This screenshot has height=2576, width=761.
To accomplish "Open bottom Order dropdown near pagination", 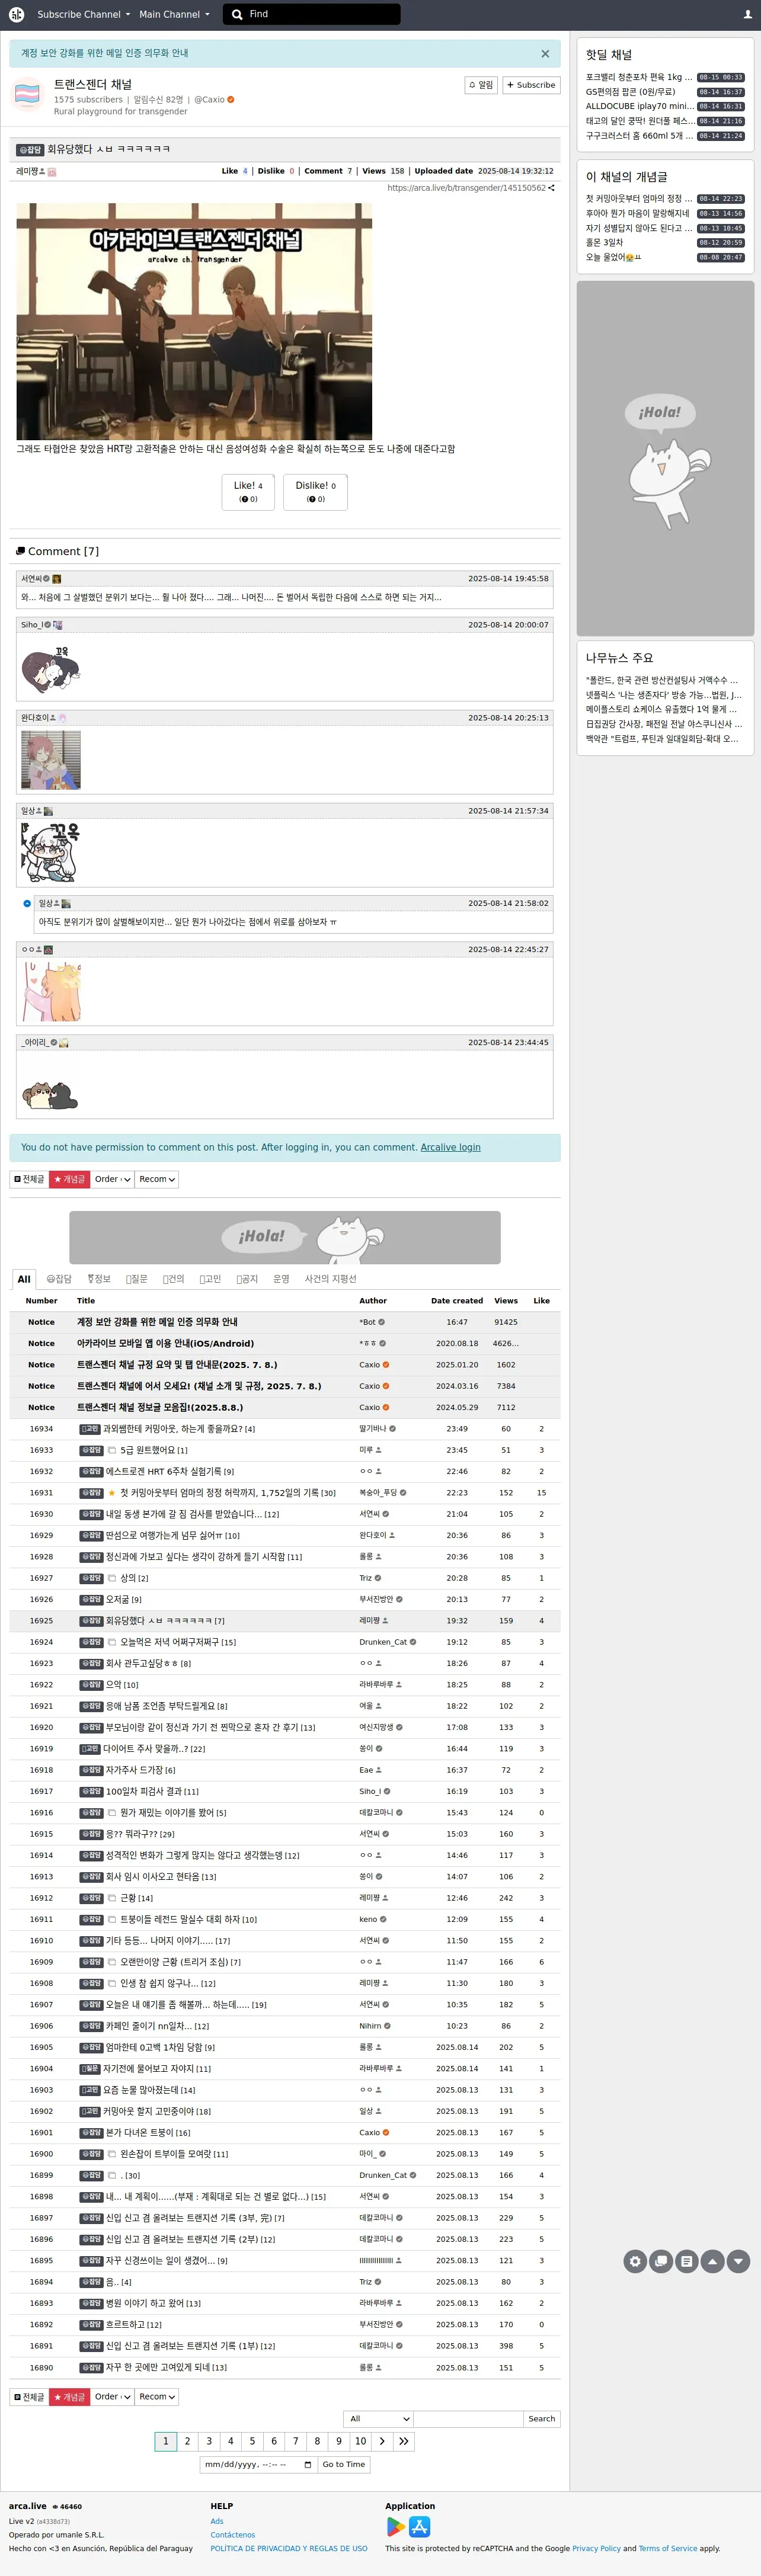I will [x=112, y=2396].
